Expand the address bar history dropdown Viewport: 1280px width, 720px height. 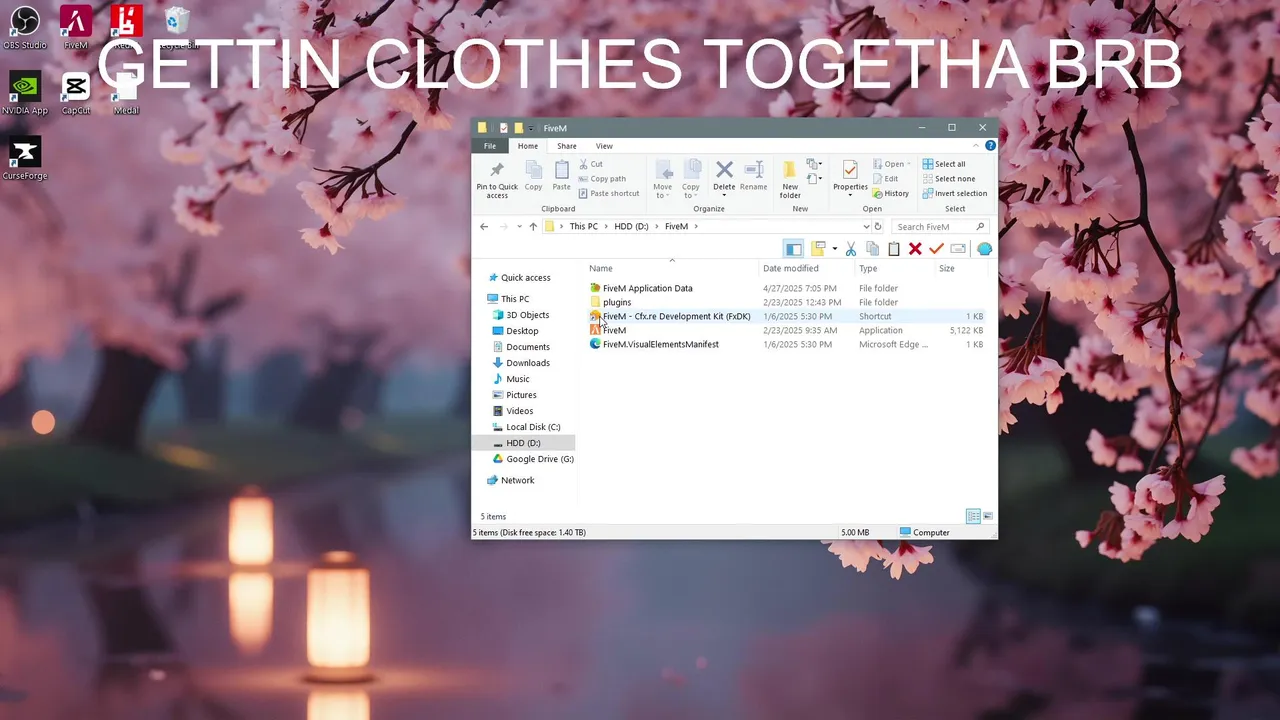coord(866,227)
